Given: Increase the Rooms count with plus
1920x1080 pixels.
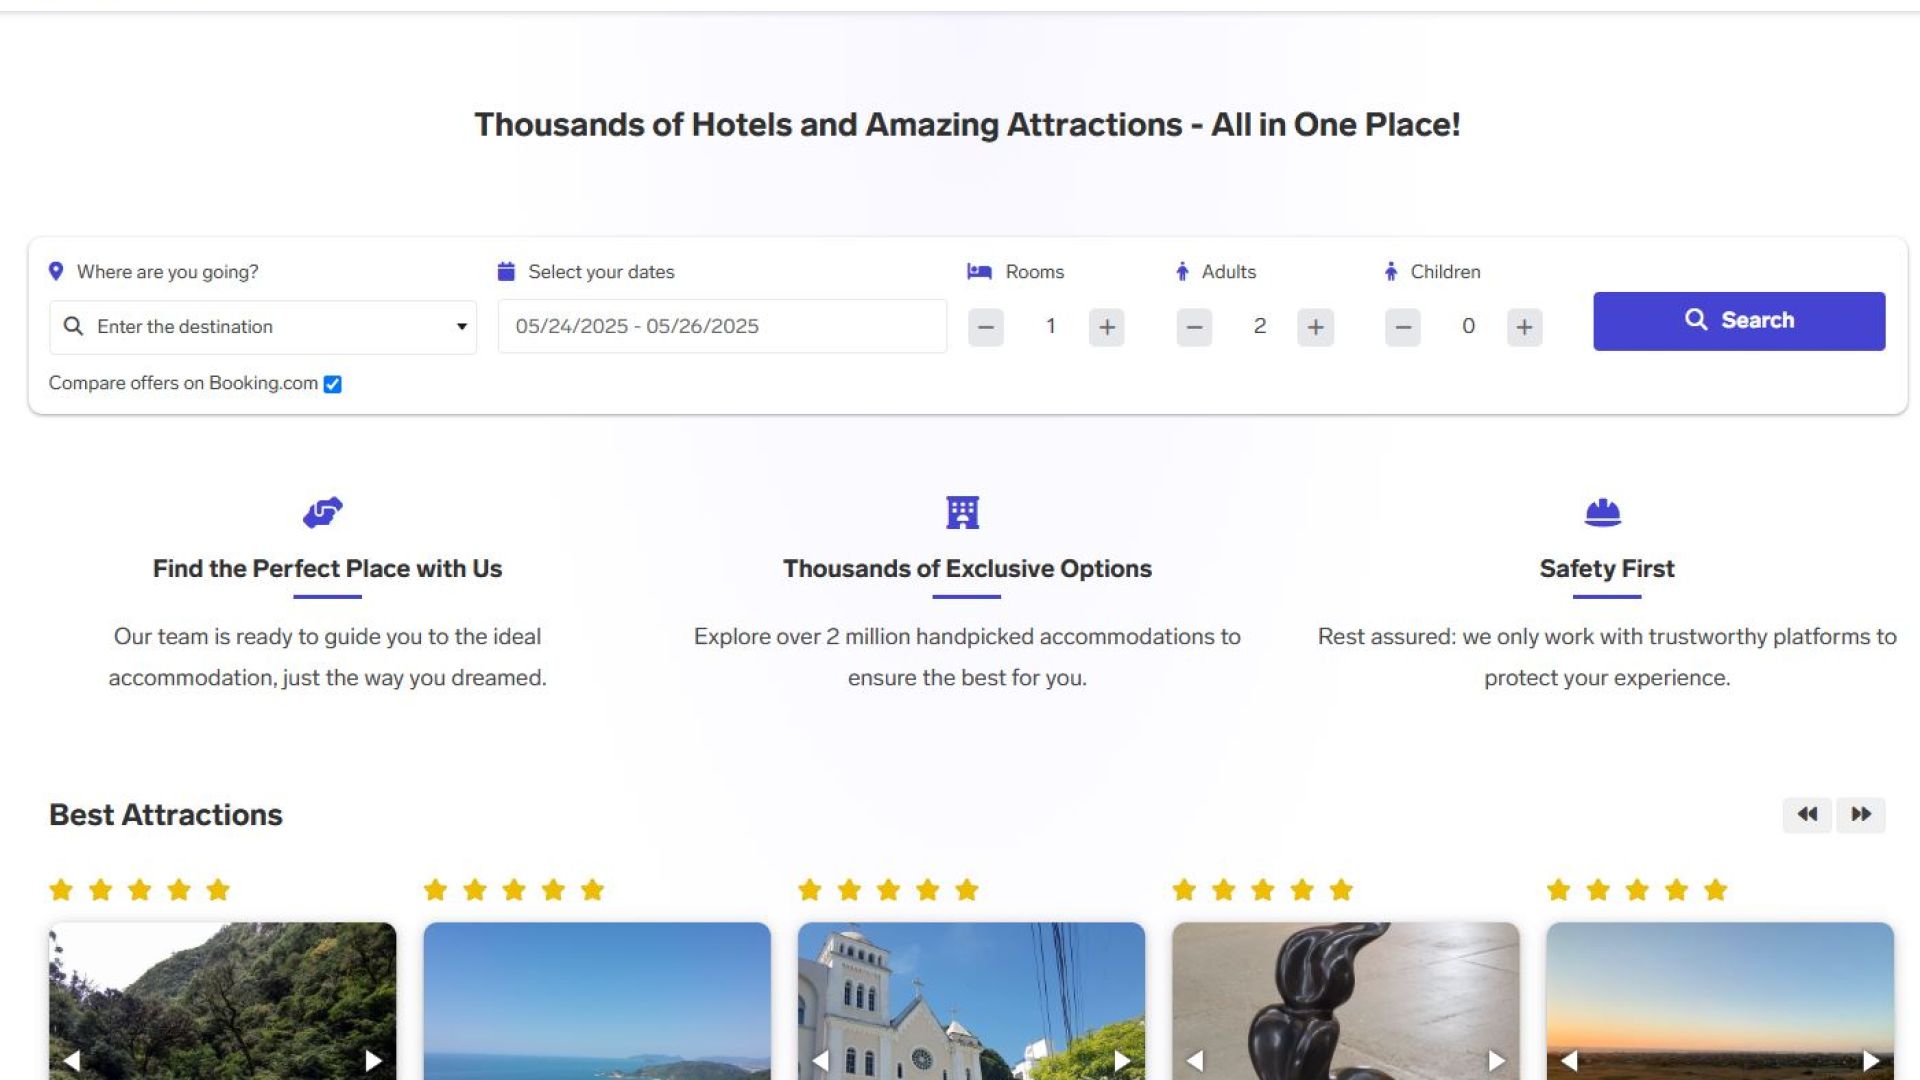Looking at the screenshot, I should click(1106, 327).
